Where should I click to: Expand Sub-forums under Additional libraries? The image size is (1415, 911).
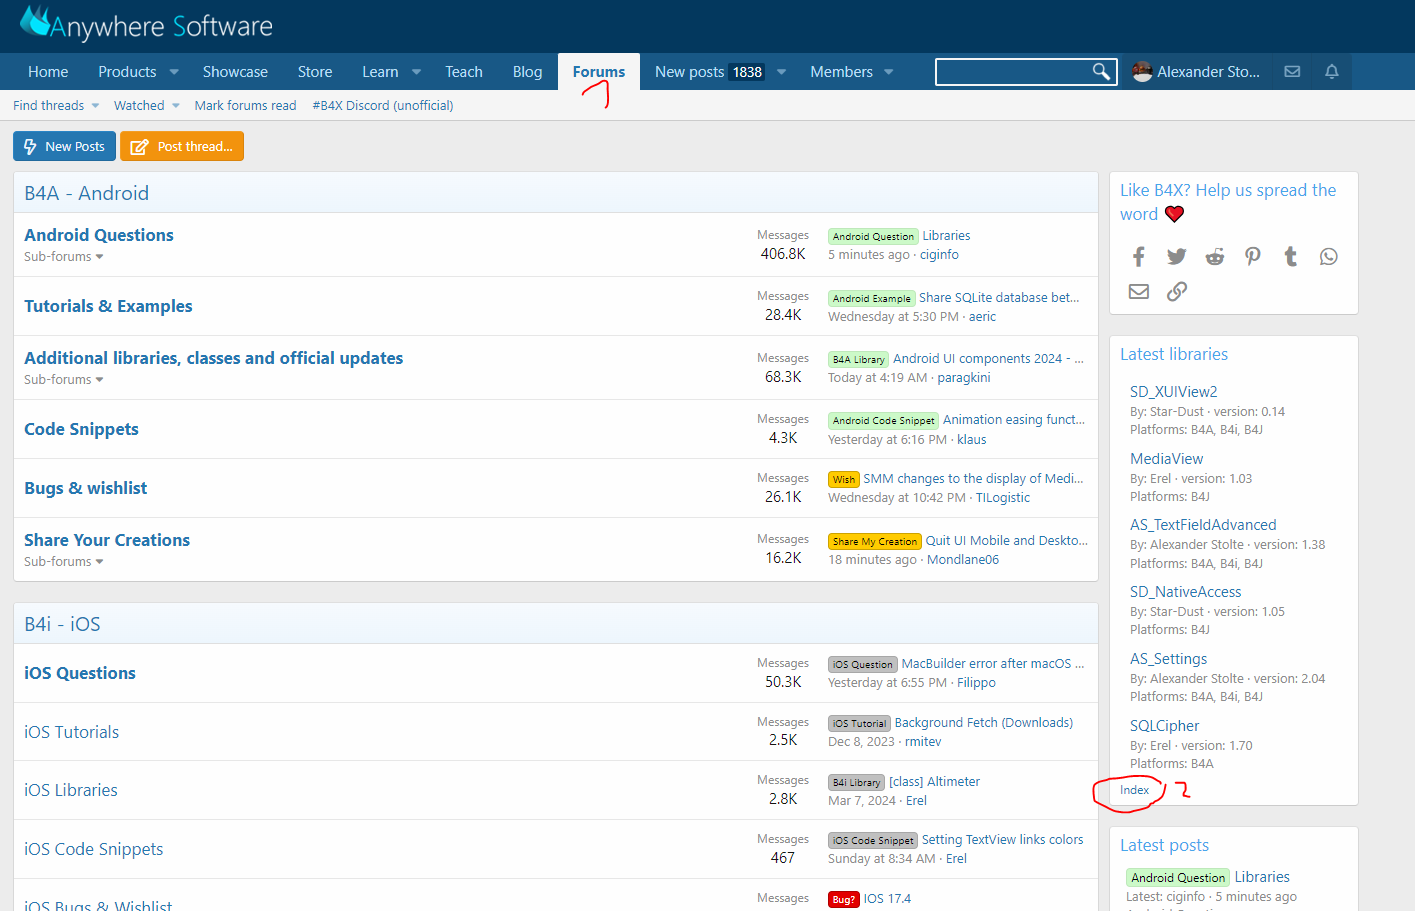pyautogui.click(x=64, y=380)
